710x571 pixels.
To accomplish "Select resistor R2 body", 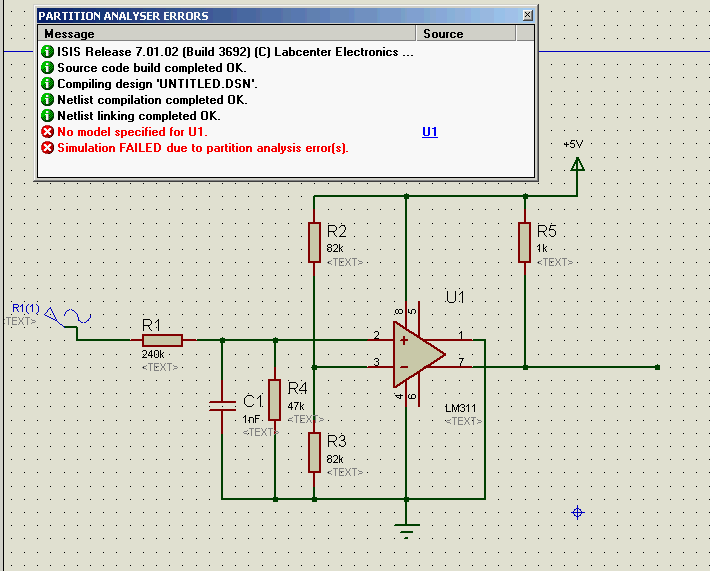I will (x=314, y=242).
